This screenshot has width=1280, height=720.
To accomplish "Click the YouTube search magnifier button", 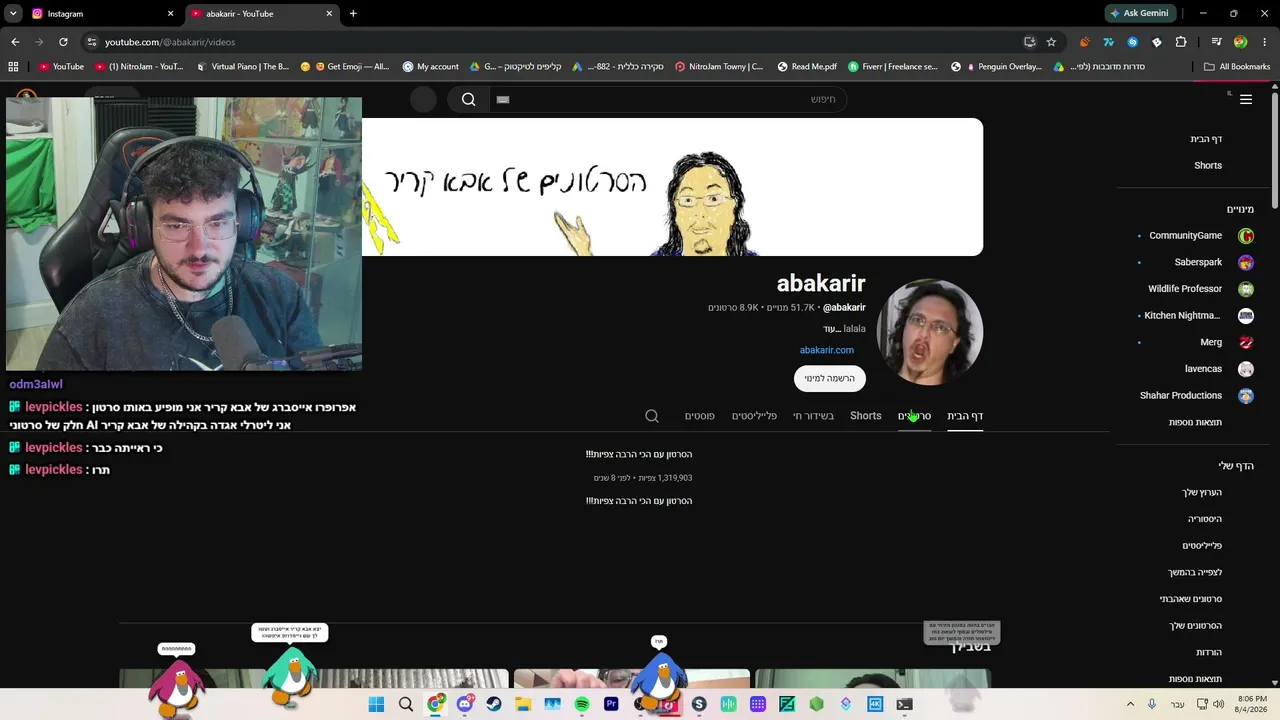I will [x=468, y=99].
